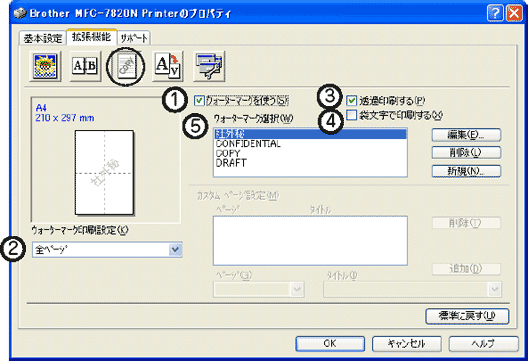Open the device options wrench icon
Image resolution: width=528 pixels, height=361 pixels.
(209, 66)
